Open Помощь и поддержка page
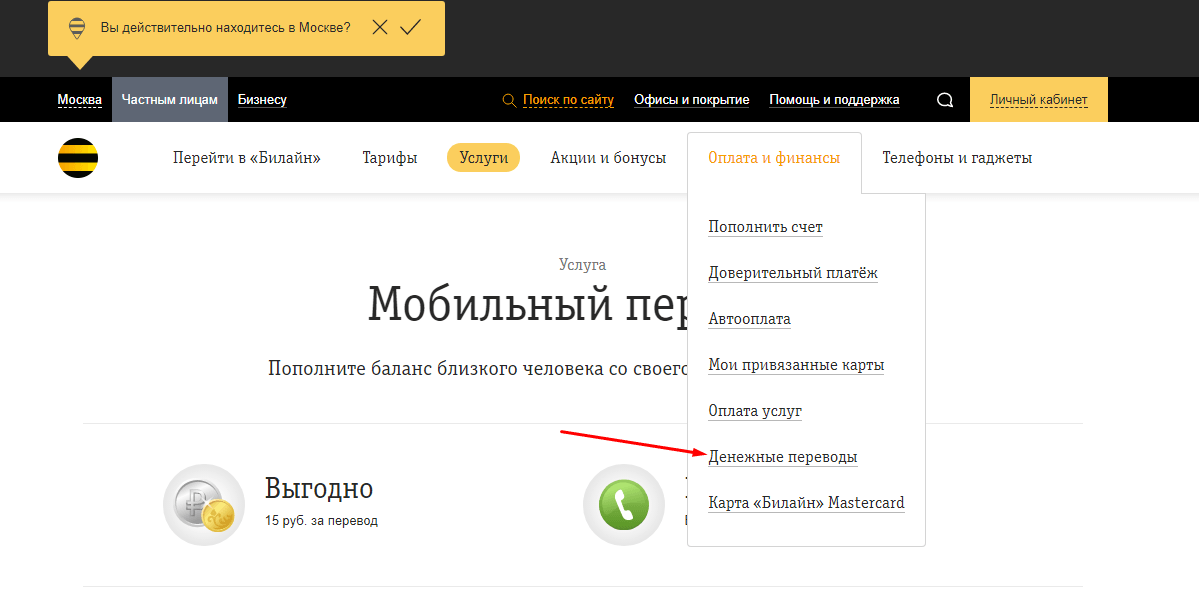 [x=834, y=99]
